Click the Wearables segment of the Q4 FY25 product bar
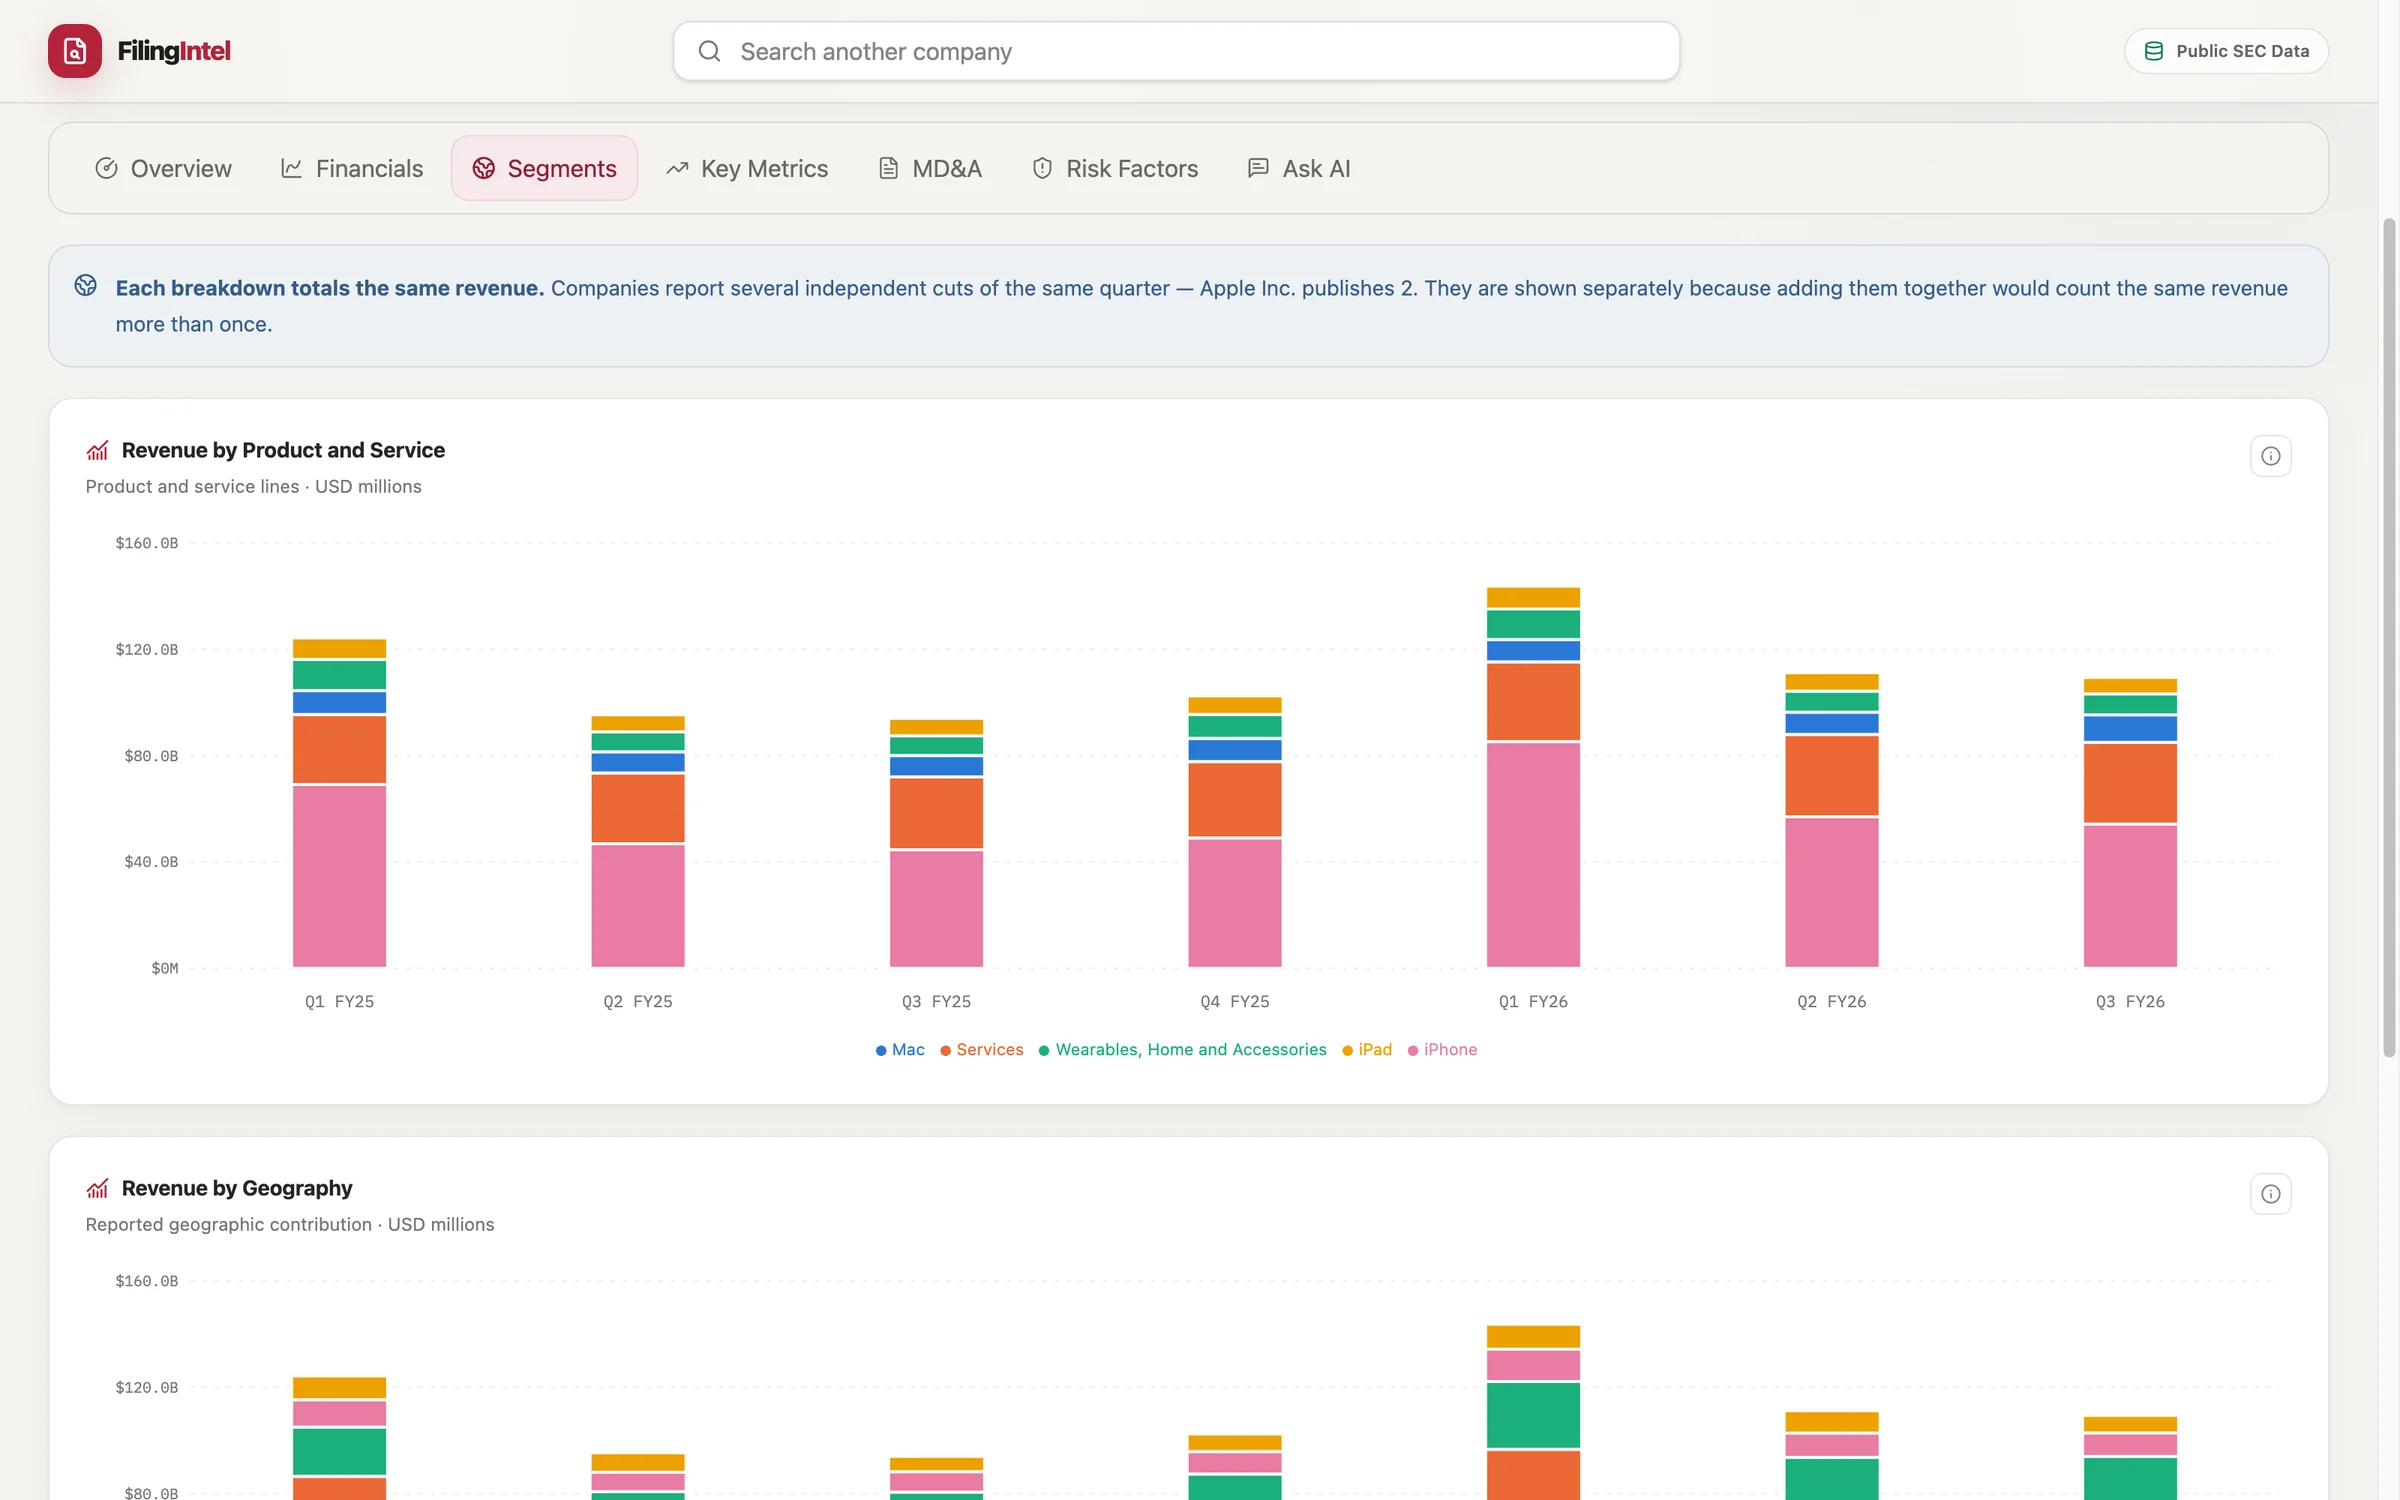The width and height of the screenshot is (2400, 1500). click(1235, 727)
